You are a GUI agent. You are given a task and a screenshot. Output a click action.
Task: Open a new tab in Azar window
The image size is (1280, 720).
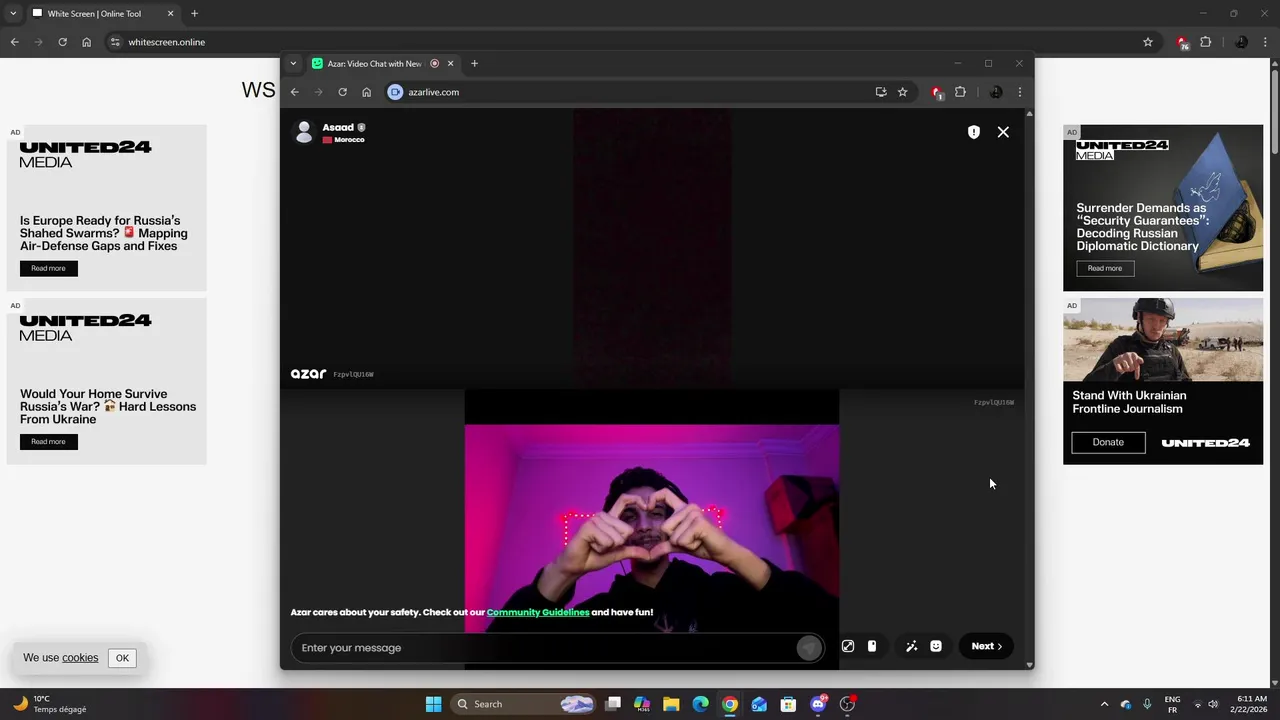click(474, 63)
